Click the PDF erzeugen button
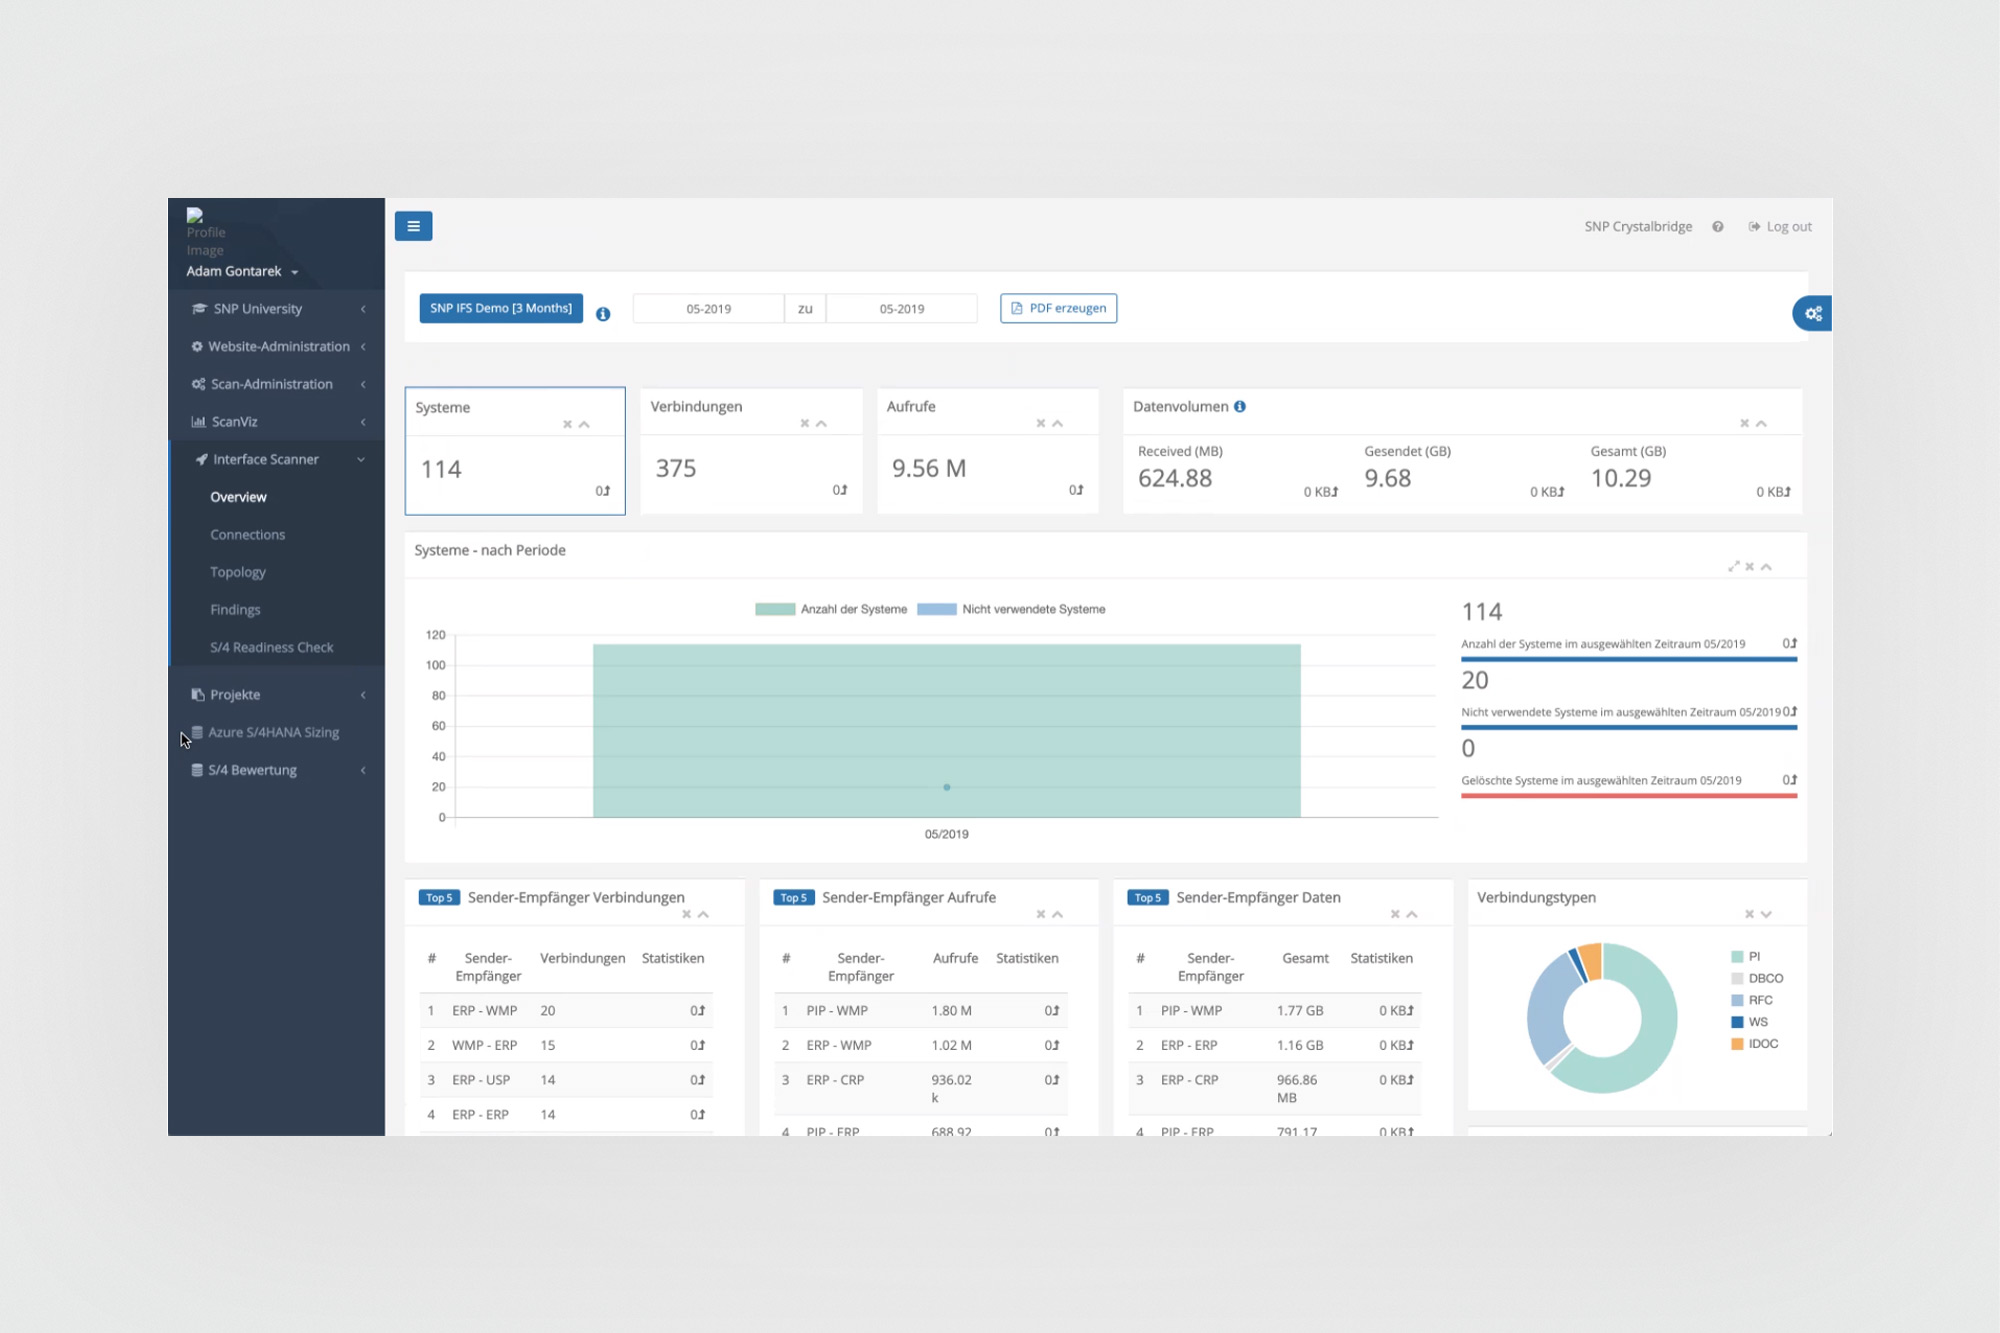The image size is (2000, 1333). [x=1058, y=308]
